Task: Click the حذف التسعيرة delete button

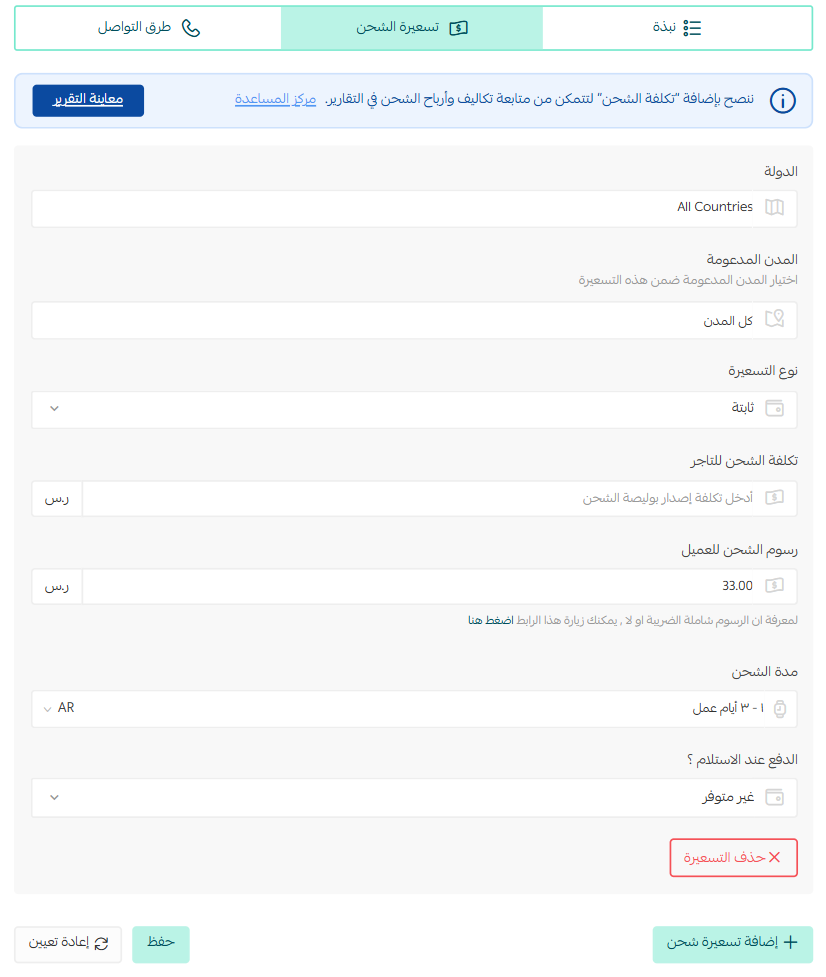Action: (x=733, y=858)
